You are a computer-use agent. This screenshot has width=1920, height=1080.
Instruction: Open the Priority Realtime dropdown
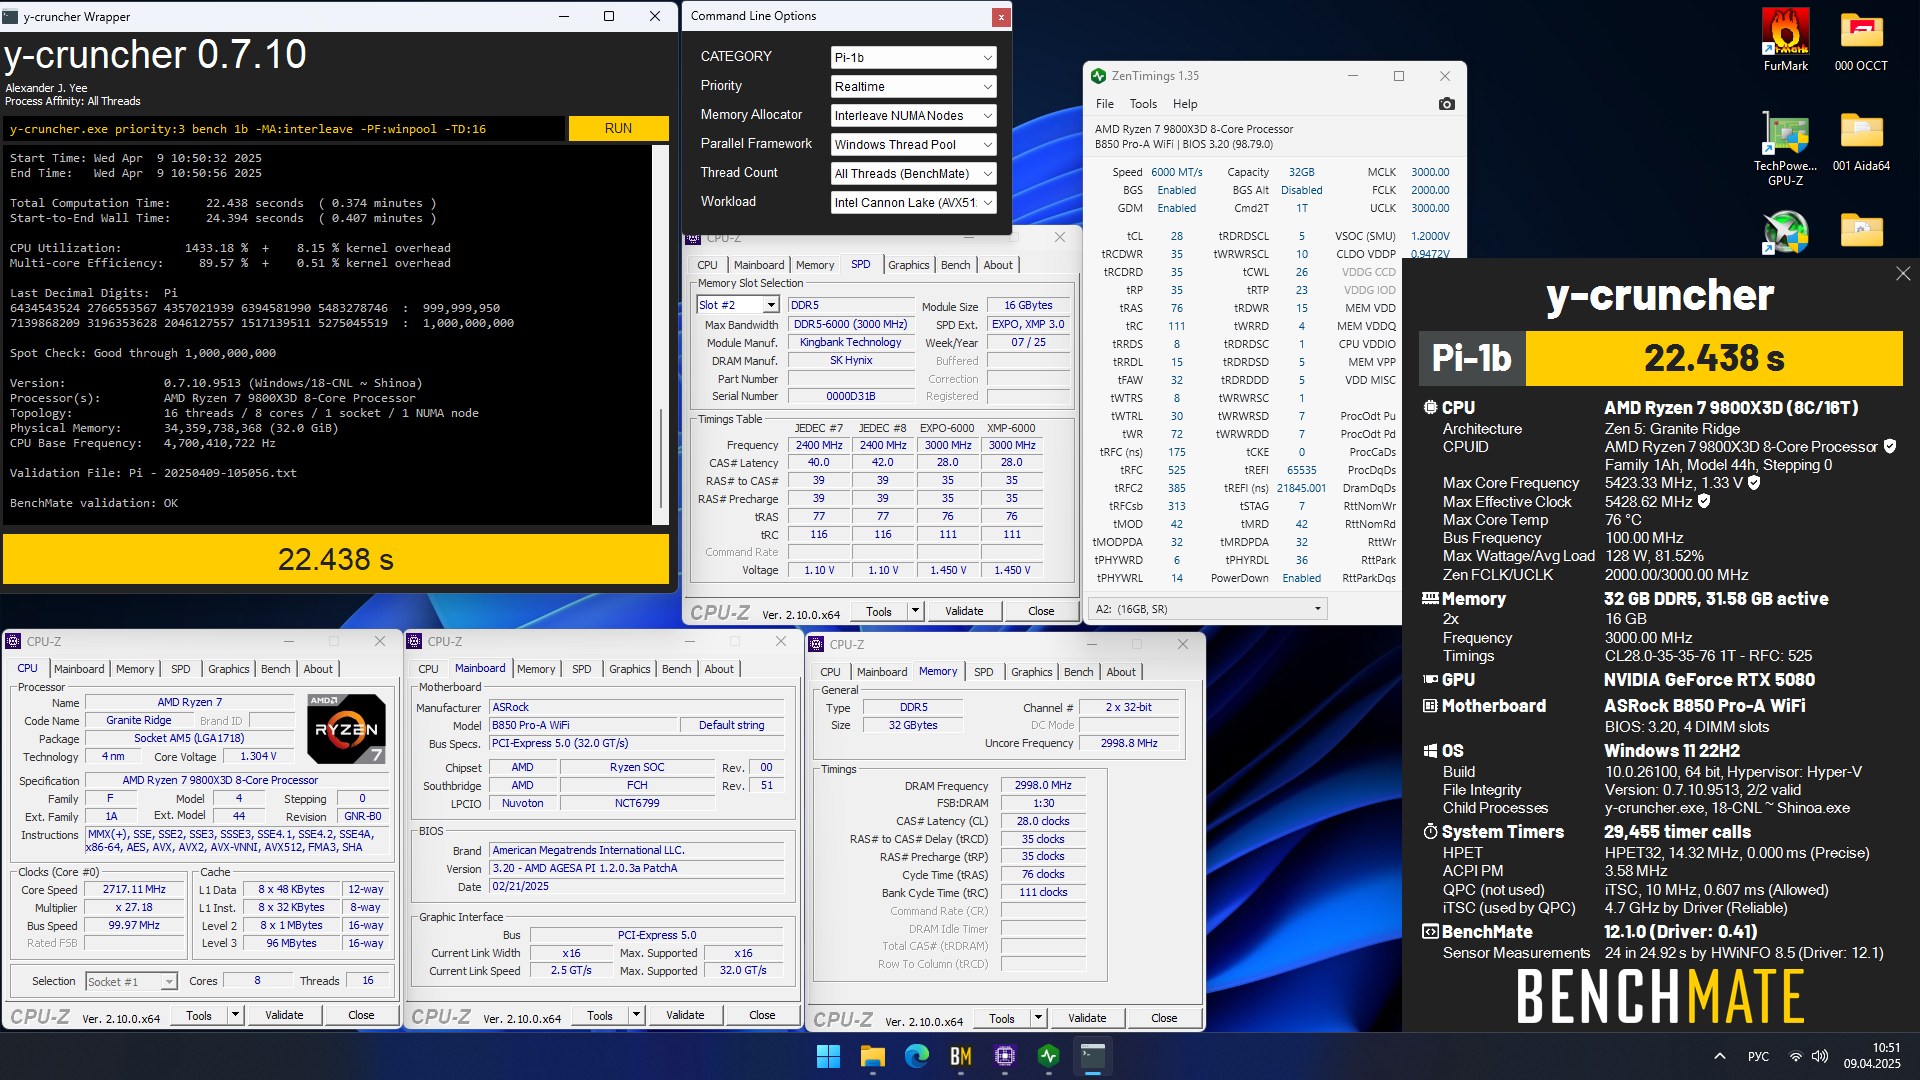click(913, 86)
